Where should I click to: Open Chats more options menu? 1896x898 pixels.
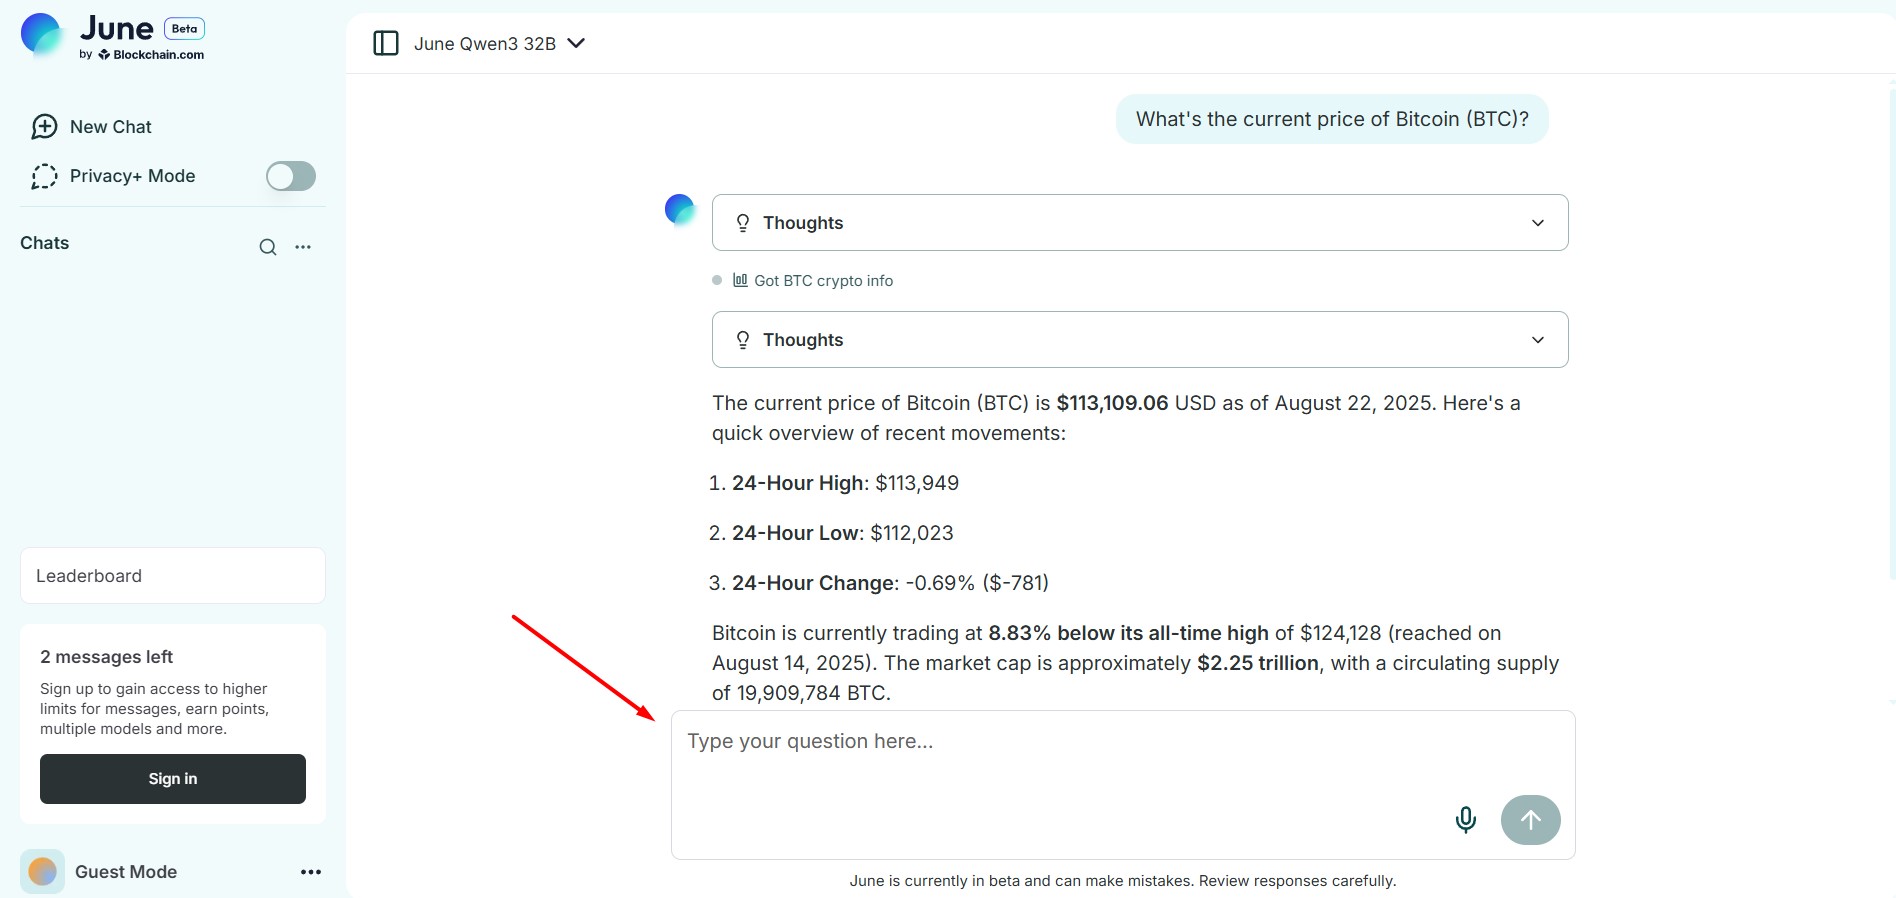[x=303, y=247]
